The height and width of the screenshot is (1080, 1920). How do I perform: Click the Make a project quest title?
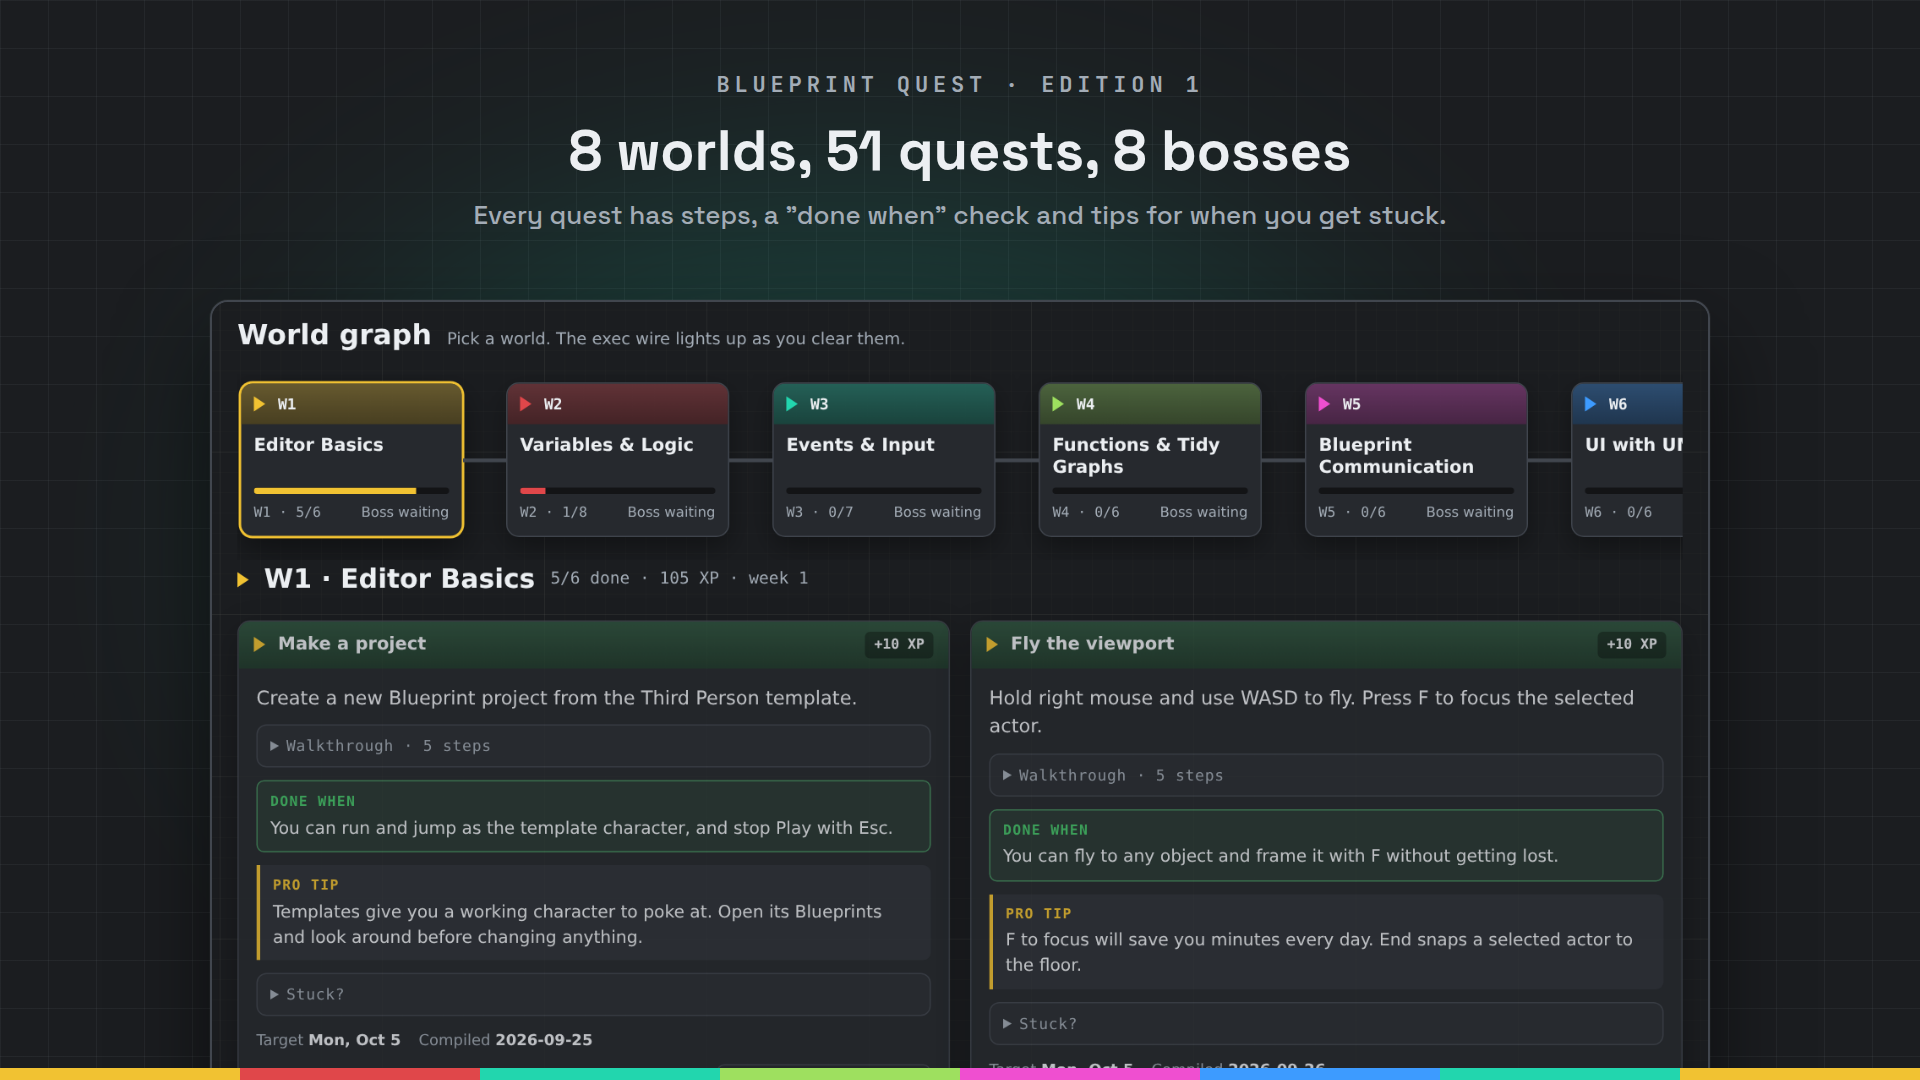pos(352,644)
